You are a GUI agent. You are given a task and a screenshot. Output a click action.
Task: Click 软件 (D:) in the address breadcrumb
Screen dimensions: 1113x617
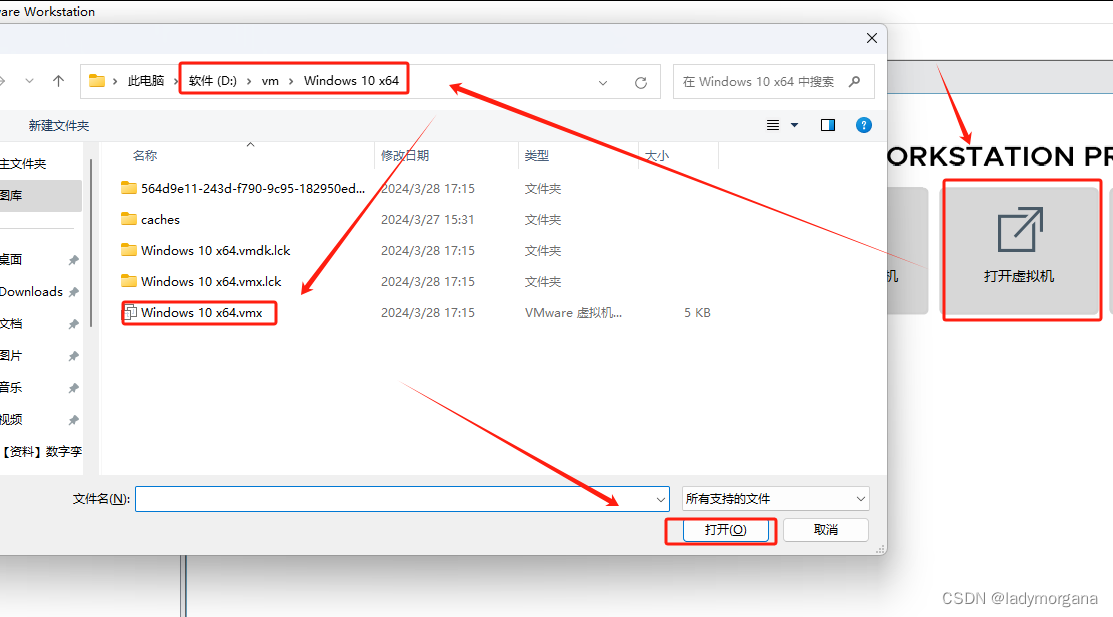[213, 81]
